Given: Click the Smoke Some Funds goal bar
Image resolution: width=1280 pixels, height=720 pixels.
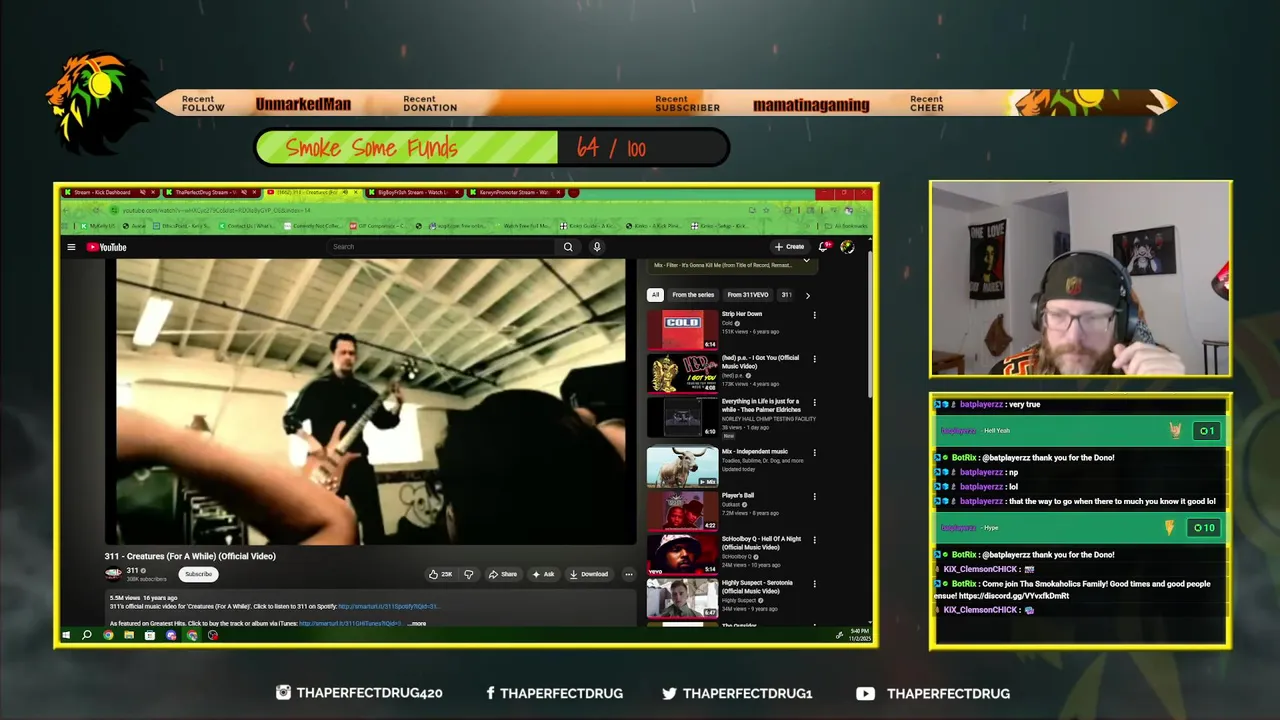Looking at the screenshot, I should click(492, 148).
